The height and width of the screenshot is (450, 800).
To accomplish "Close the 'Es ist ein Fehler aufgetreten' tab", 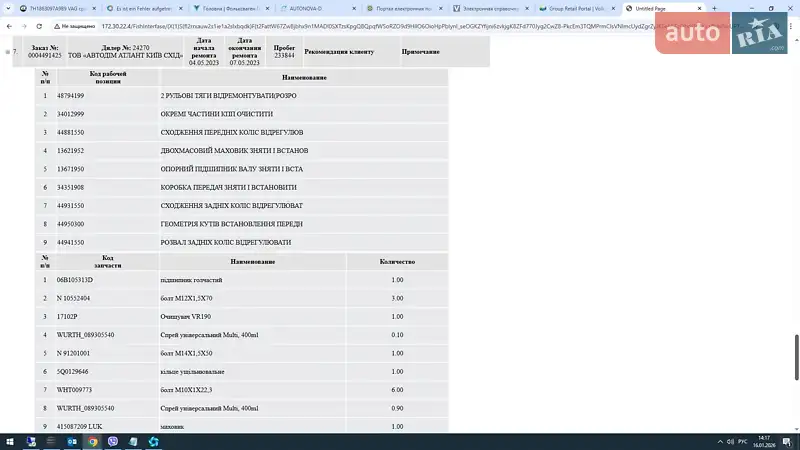I will pyautogui.click(x=181, y=9).
